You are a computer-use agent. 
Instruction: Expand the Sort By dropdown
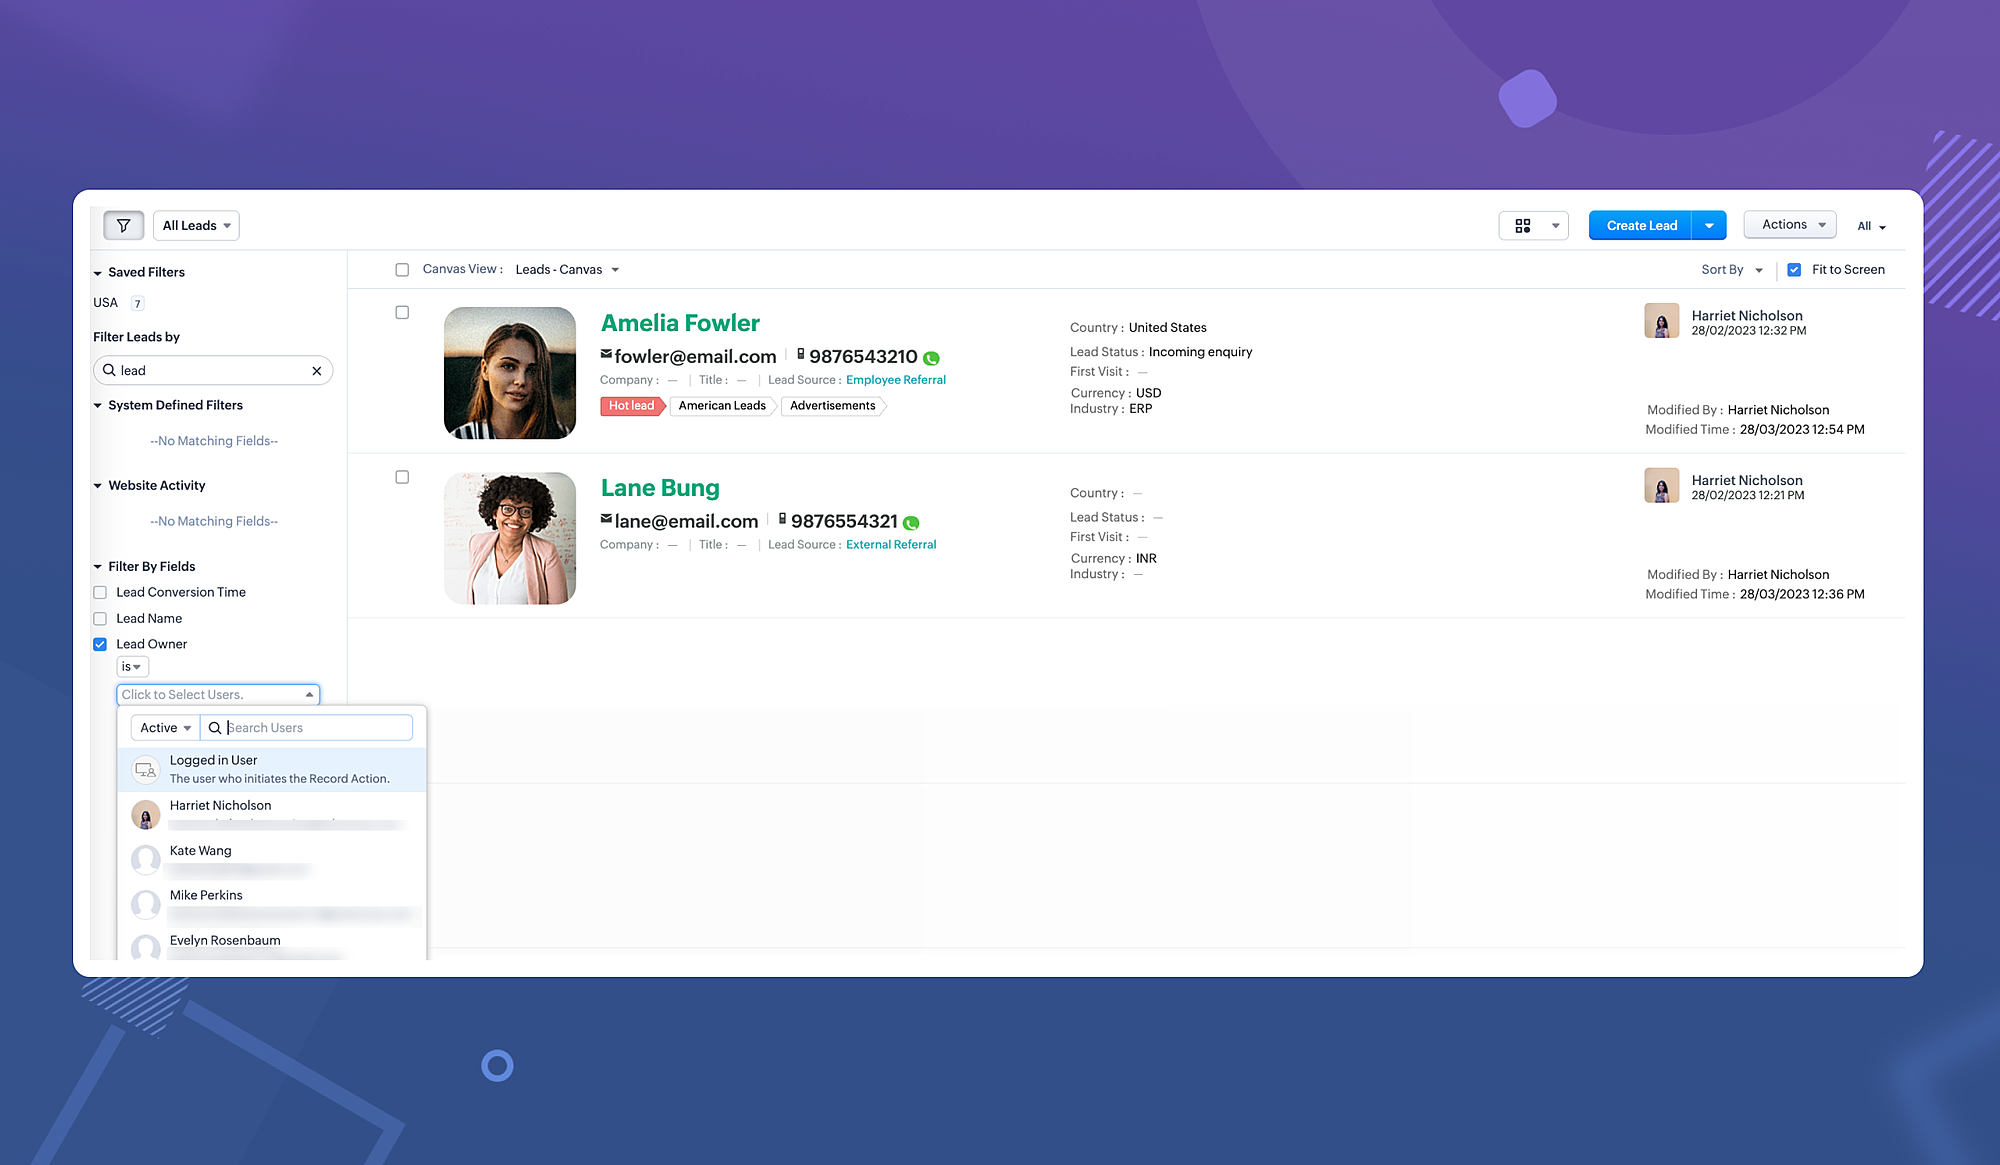pyautogui.click(x=1732, y=270)
